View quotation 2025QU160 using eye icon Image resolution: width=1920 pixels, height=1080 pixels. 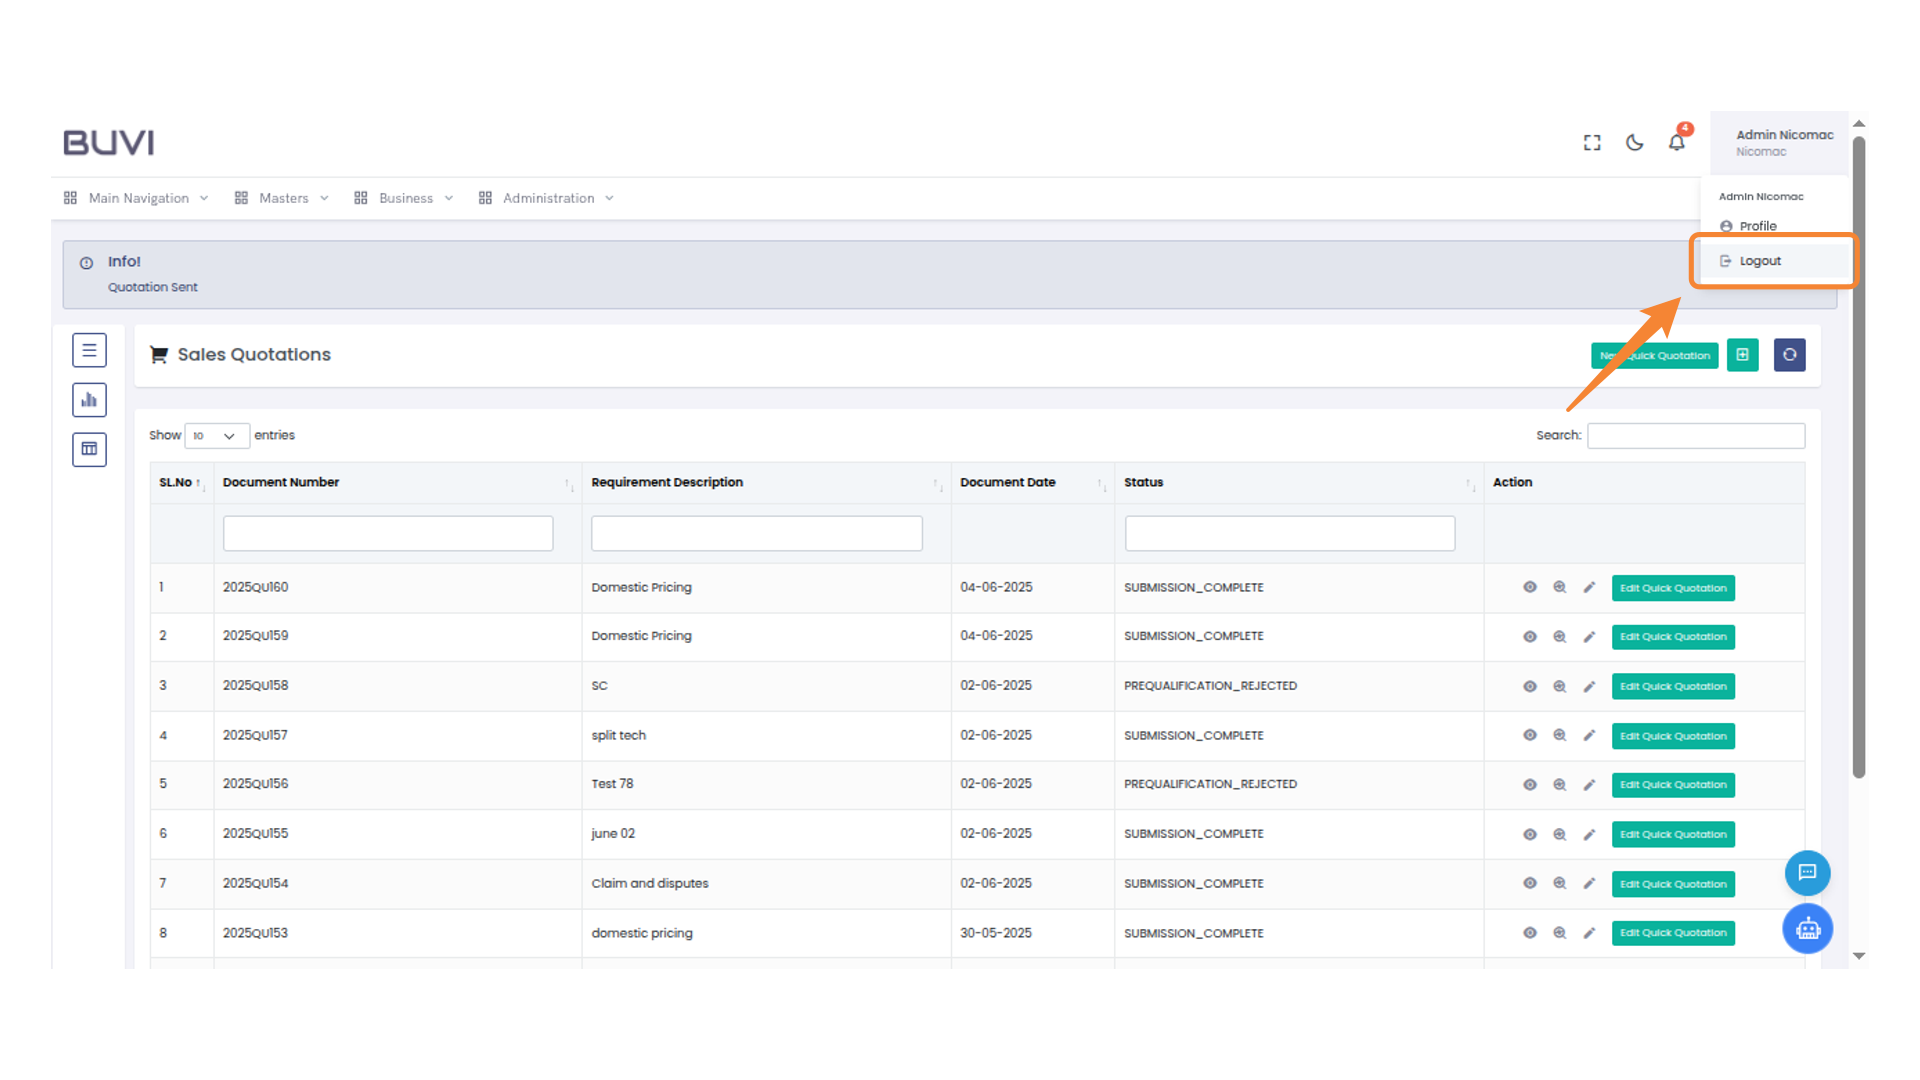tap(1529, 587)
